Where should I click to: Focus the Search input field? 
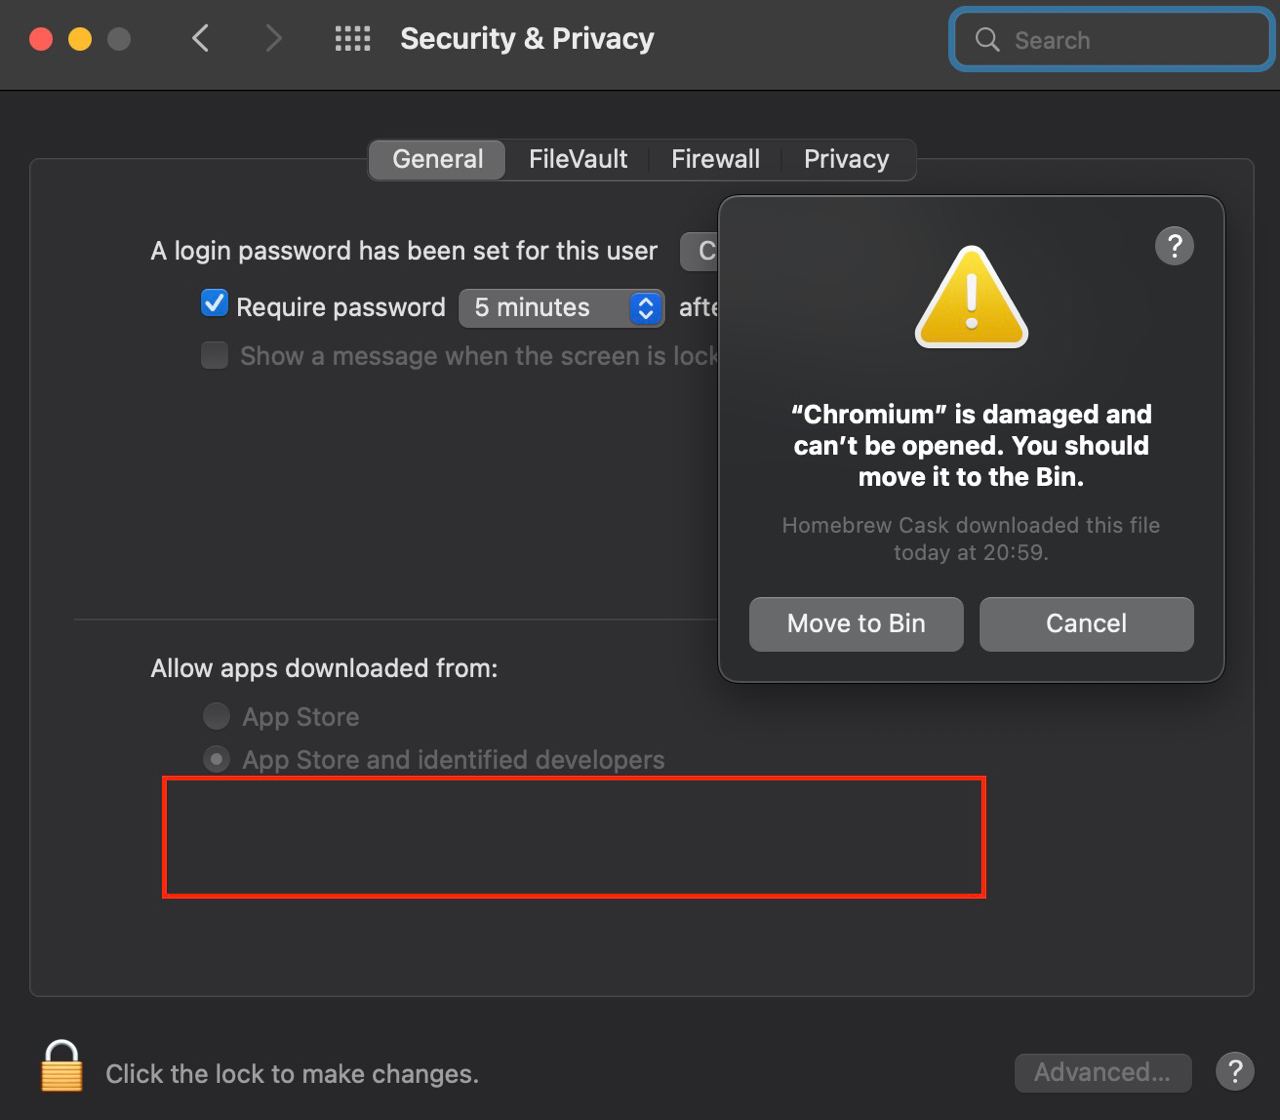tap(1111, 40)
